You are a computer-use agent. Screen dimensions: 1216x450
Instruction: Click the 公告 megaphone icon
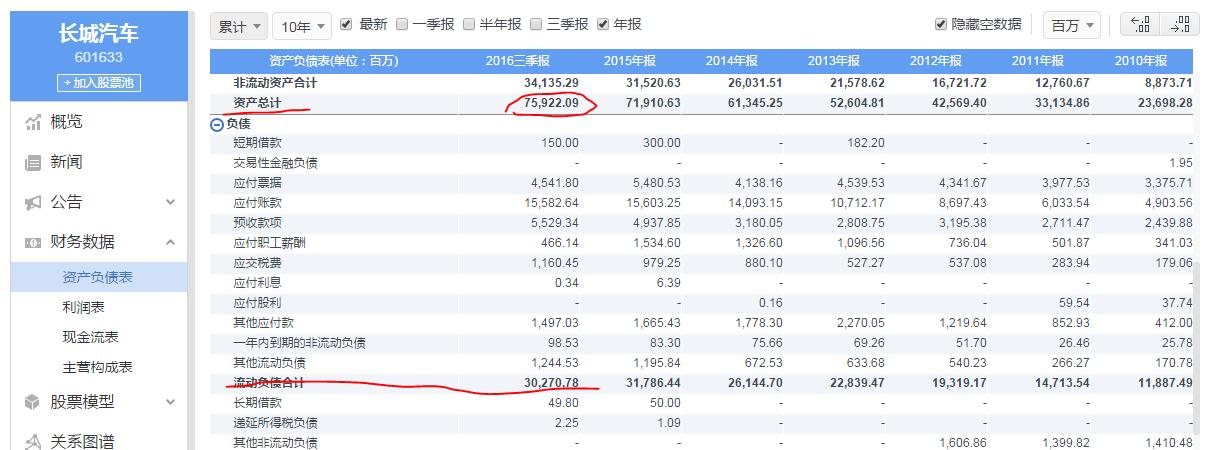[x=31, y=202]
